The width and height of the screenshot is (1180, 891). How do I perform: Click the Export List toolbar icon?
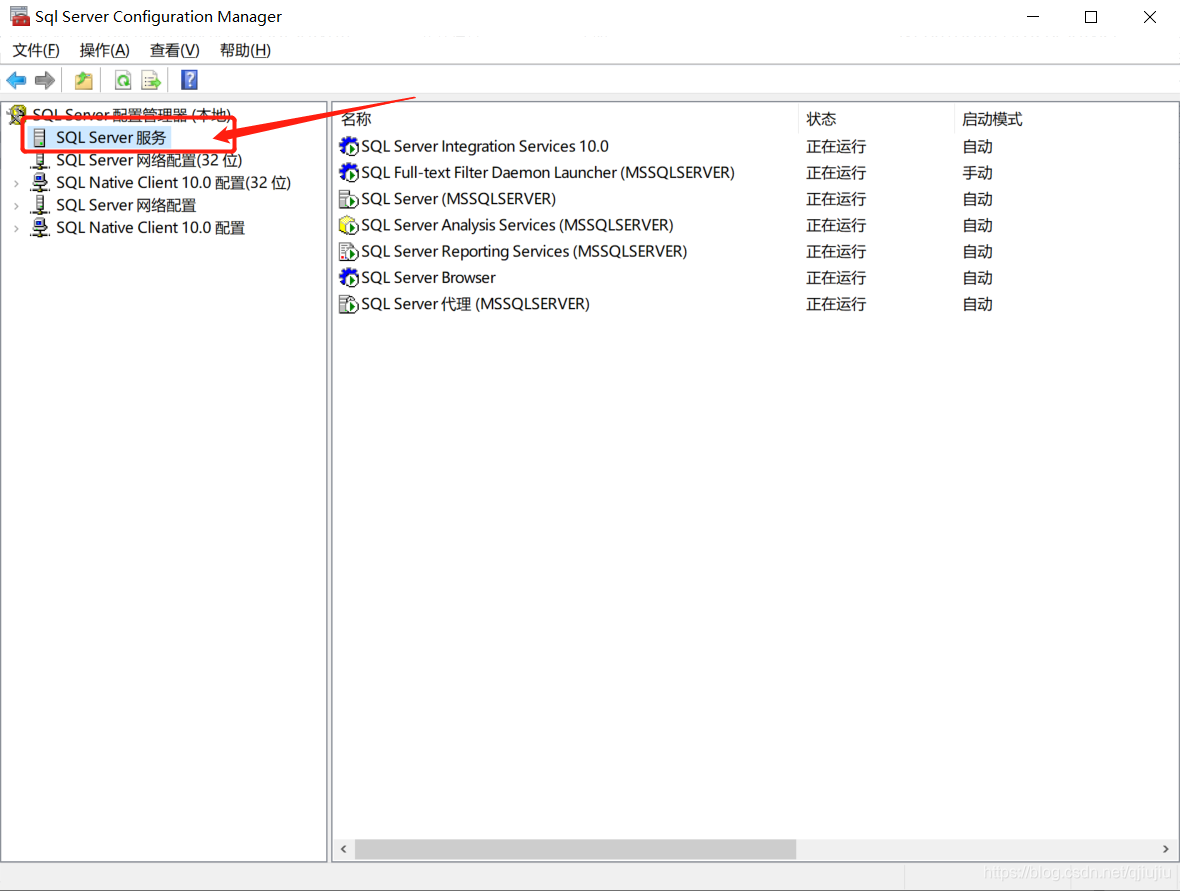[x=151, y=80]
